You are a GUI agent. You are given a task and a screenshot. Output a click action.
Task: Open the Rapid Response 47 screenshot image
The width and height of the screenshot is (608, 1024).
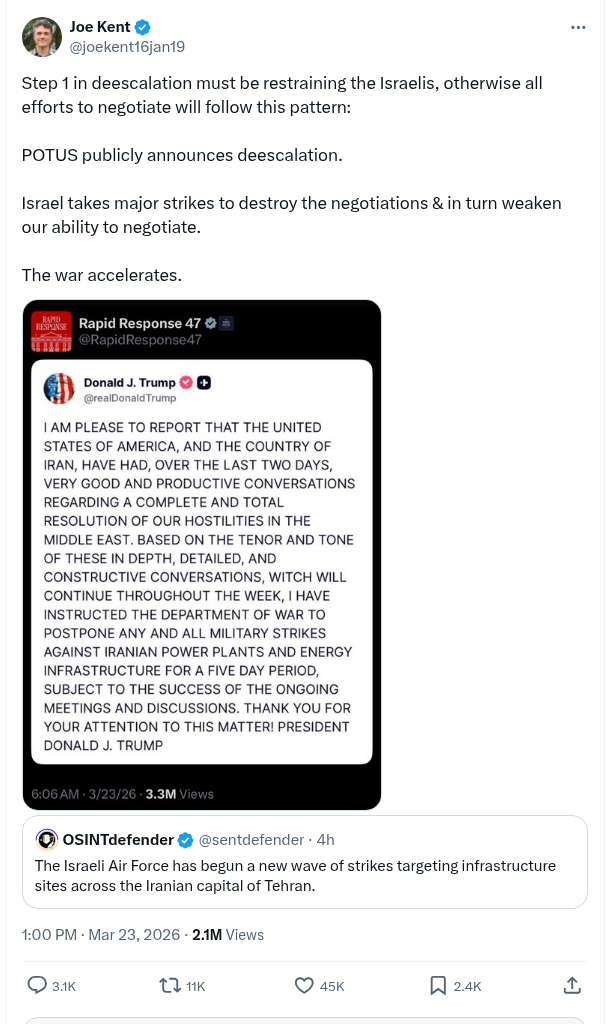pyautogui.click(x=201, y=555)
